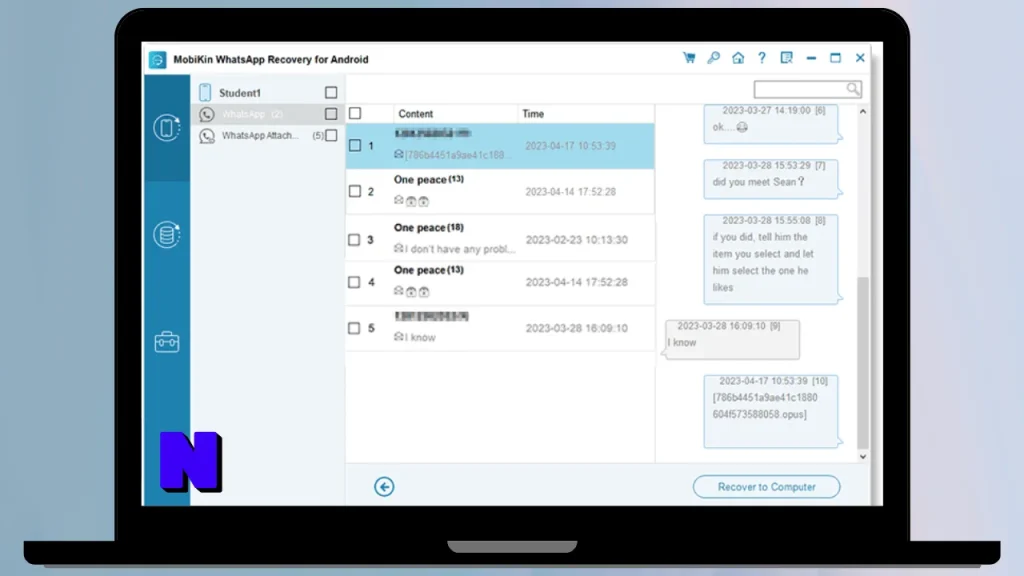Click 'I know' preview text in row 5
The image size is (1024, 576).
point(420,337)
